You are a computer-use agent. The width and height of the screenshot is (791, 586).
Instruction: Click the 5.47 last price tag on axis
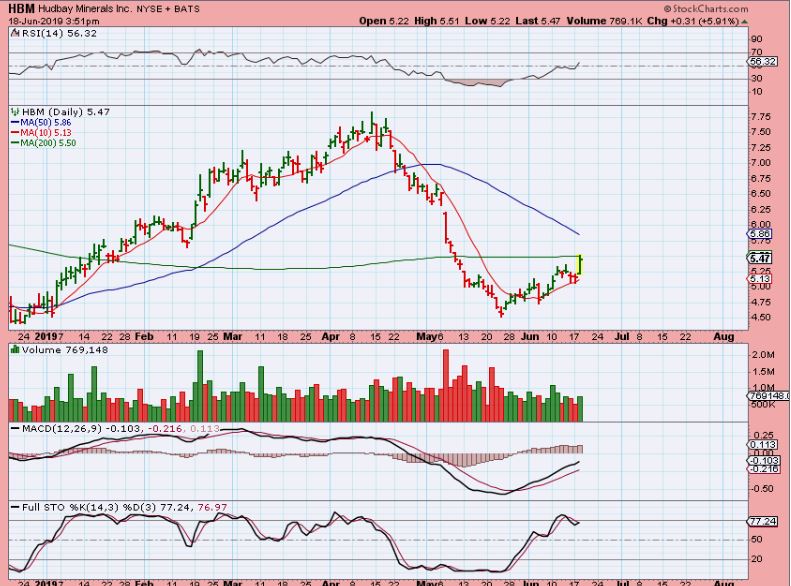pyautogui.click(x=760, y=259)
